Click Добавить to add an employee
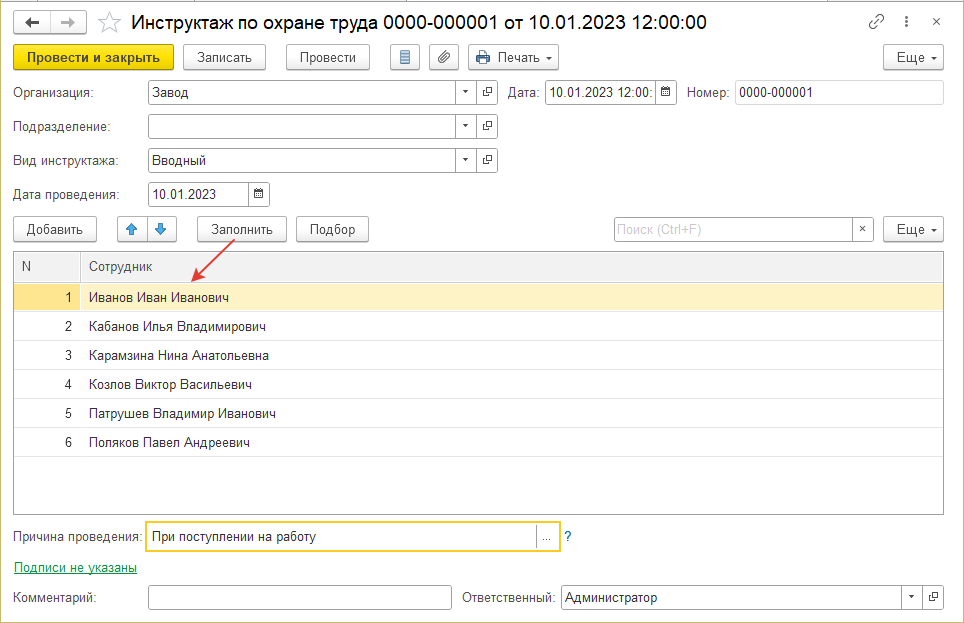This screenshot has height=623, width=964. pos(55,229)
